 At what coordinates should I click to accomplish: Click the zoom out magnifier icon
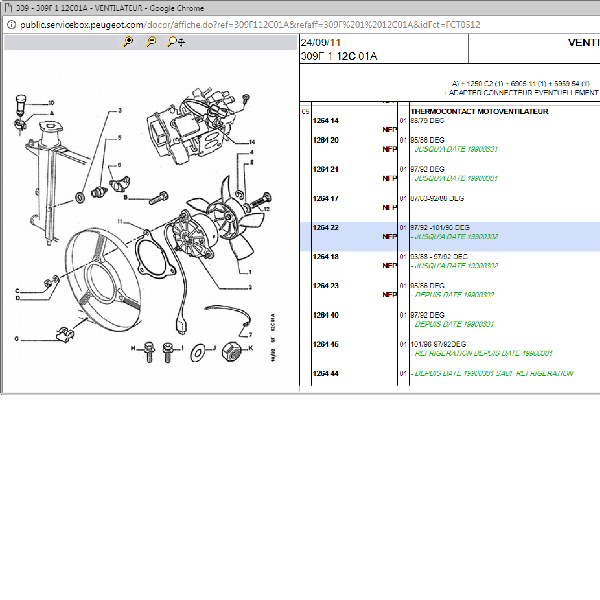pyautogui.click(x=151, y=41)
